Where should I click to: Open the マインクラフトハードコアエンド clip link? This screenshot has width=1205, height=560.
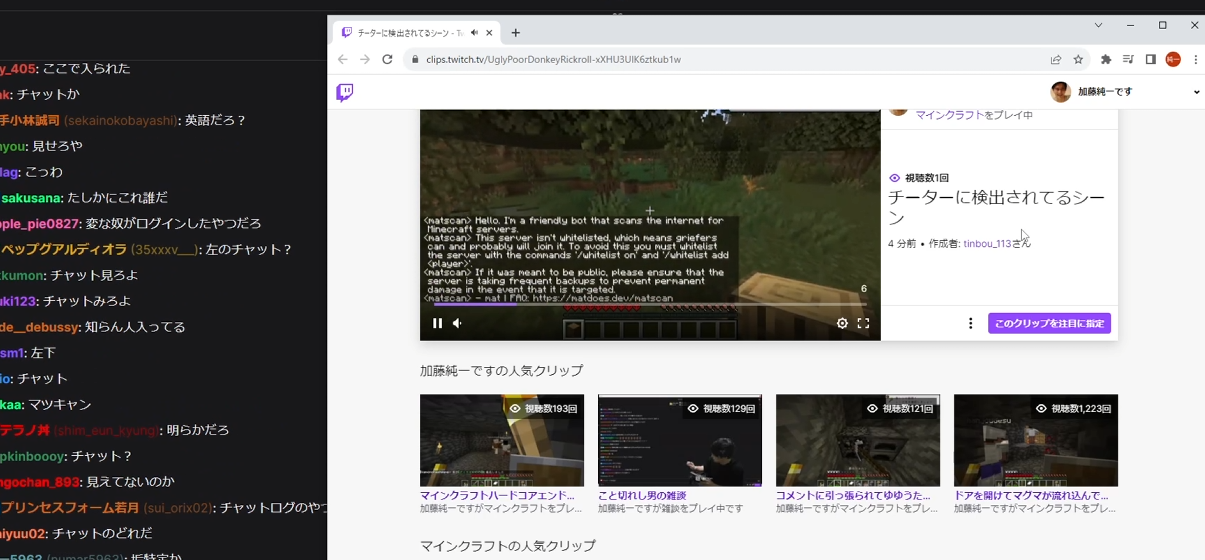click(498, 495)
